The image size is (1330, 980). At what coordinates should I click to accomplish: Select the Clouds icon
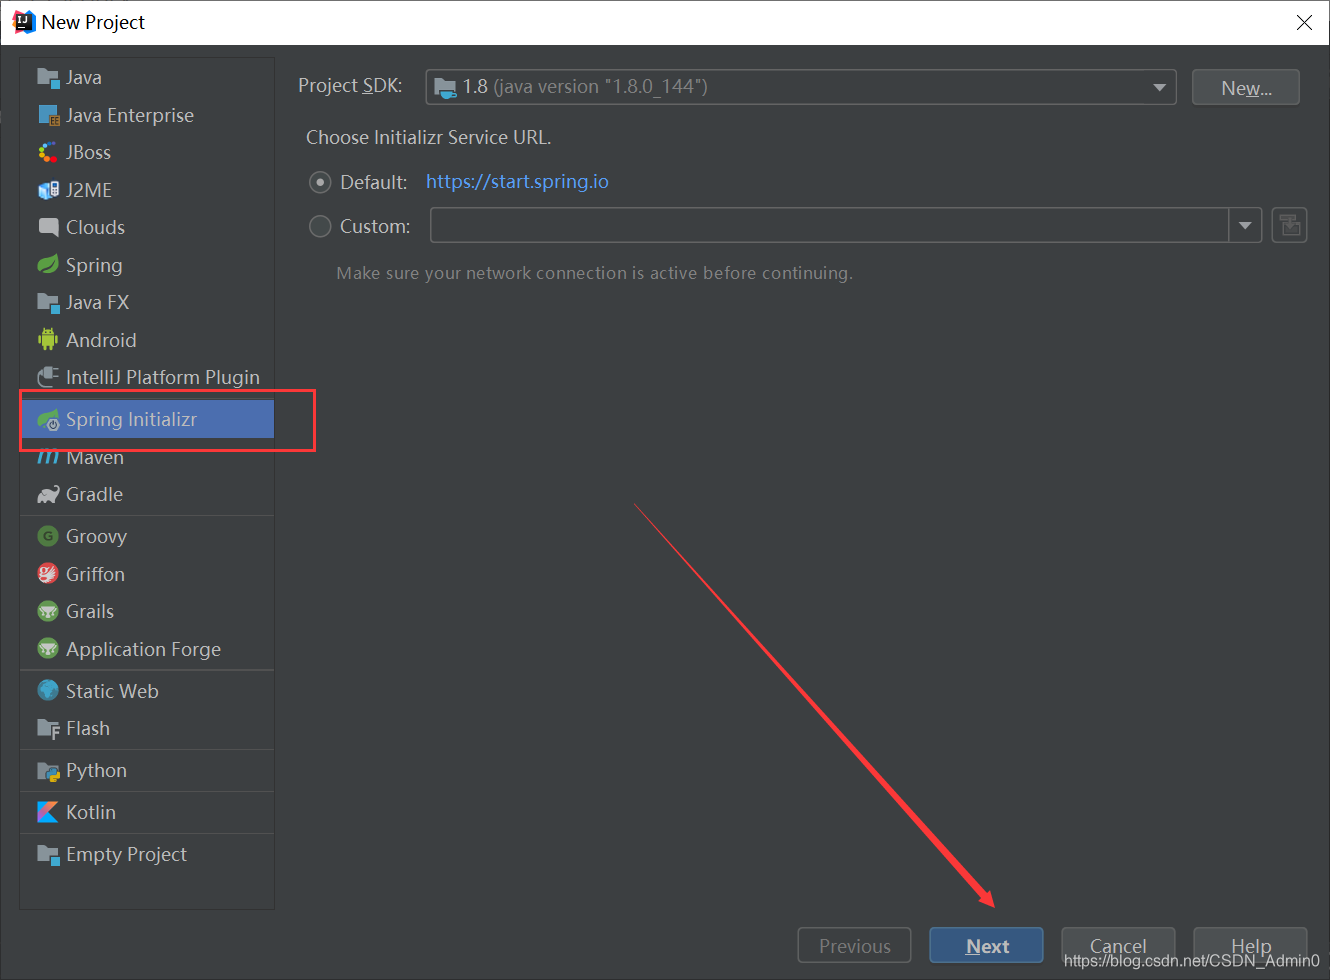[48, 228]
